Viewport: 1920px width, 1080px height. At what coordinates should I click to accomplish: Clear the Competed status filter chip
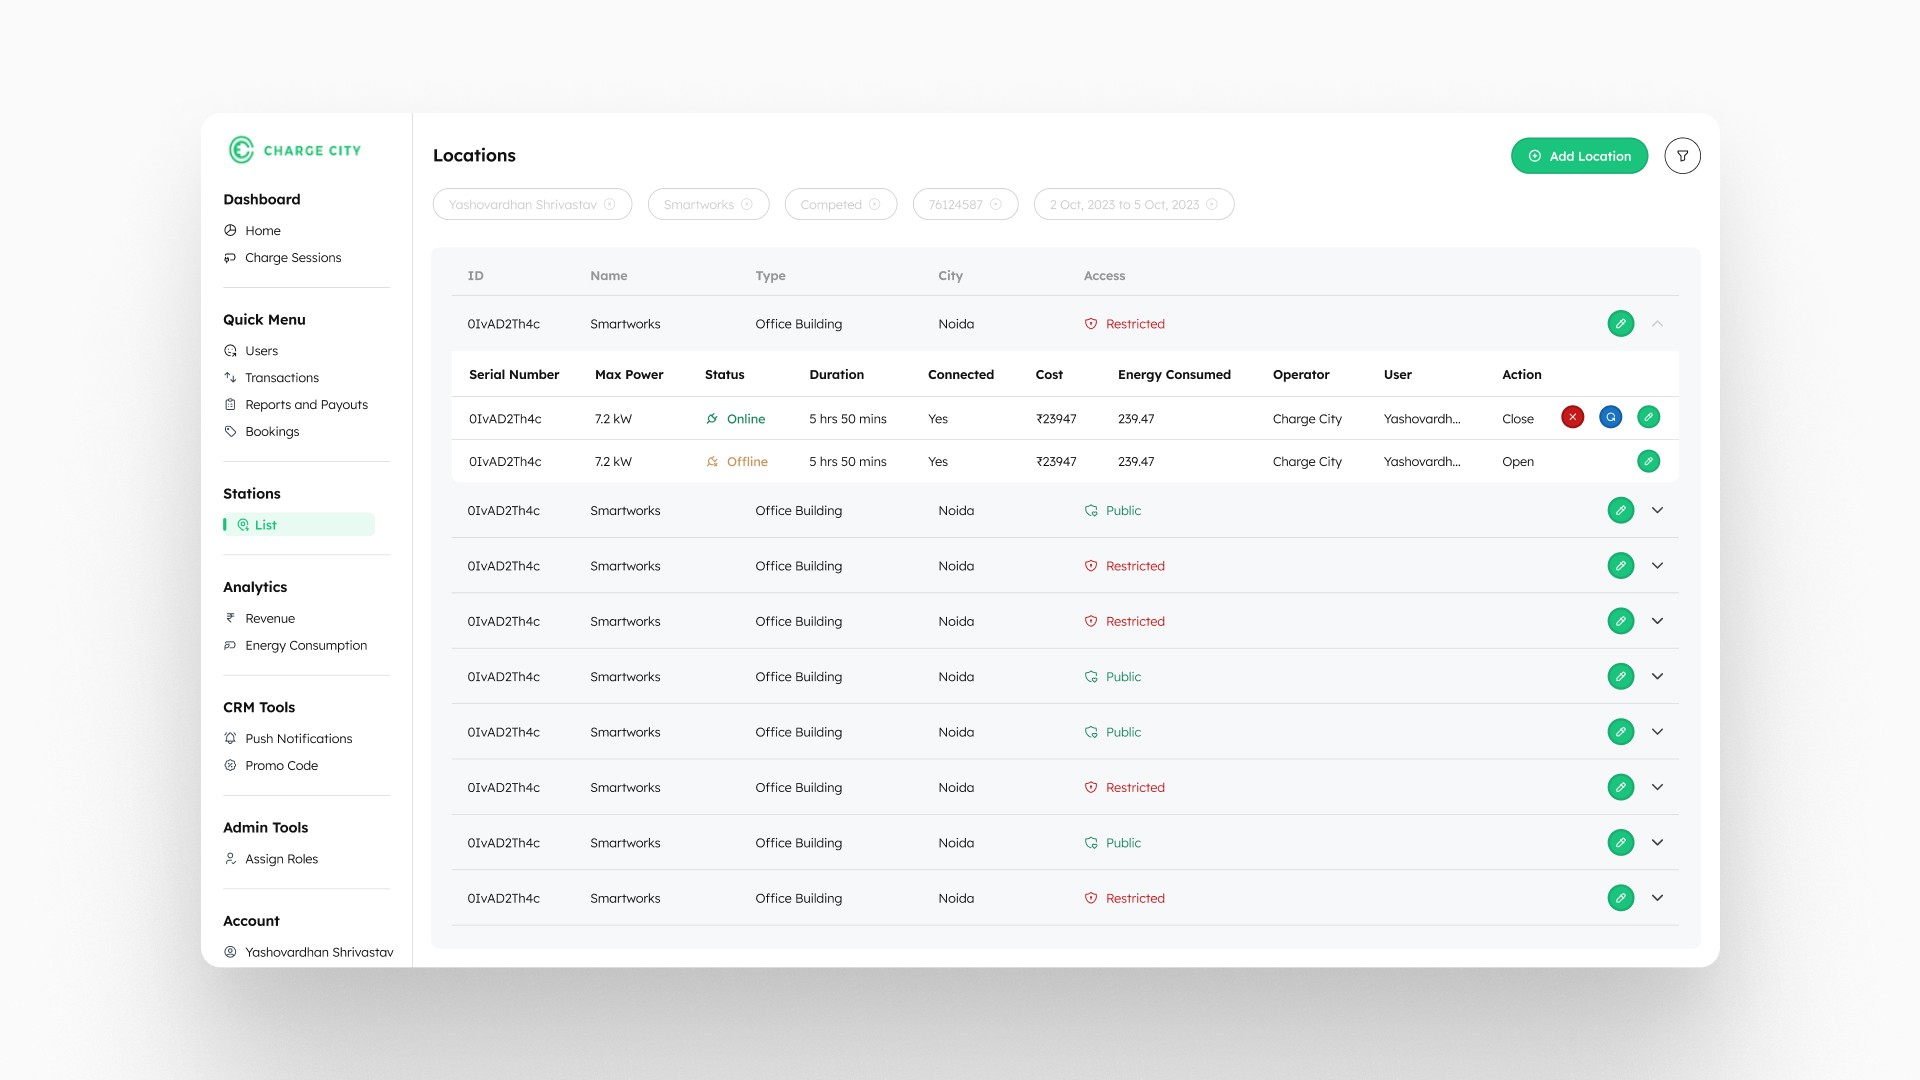(x=875, y=204)
